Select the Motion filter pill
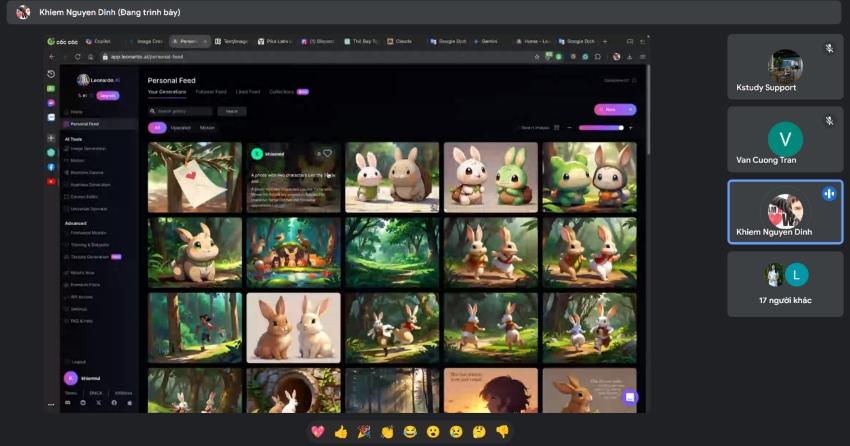Image resolution: width=850 pixels, height=446 pixels. click(x=207, y=128)
